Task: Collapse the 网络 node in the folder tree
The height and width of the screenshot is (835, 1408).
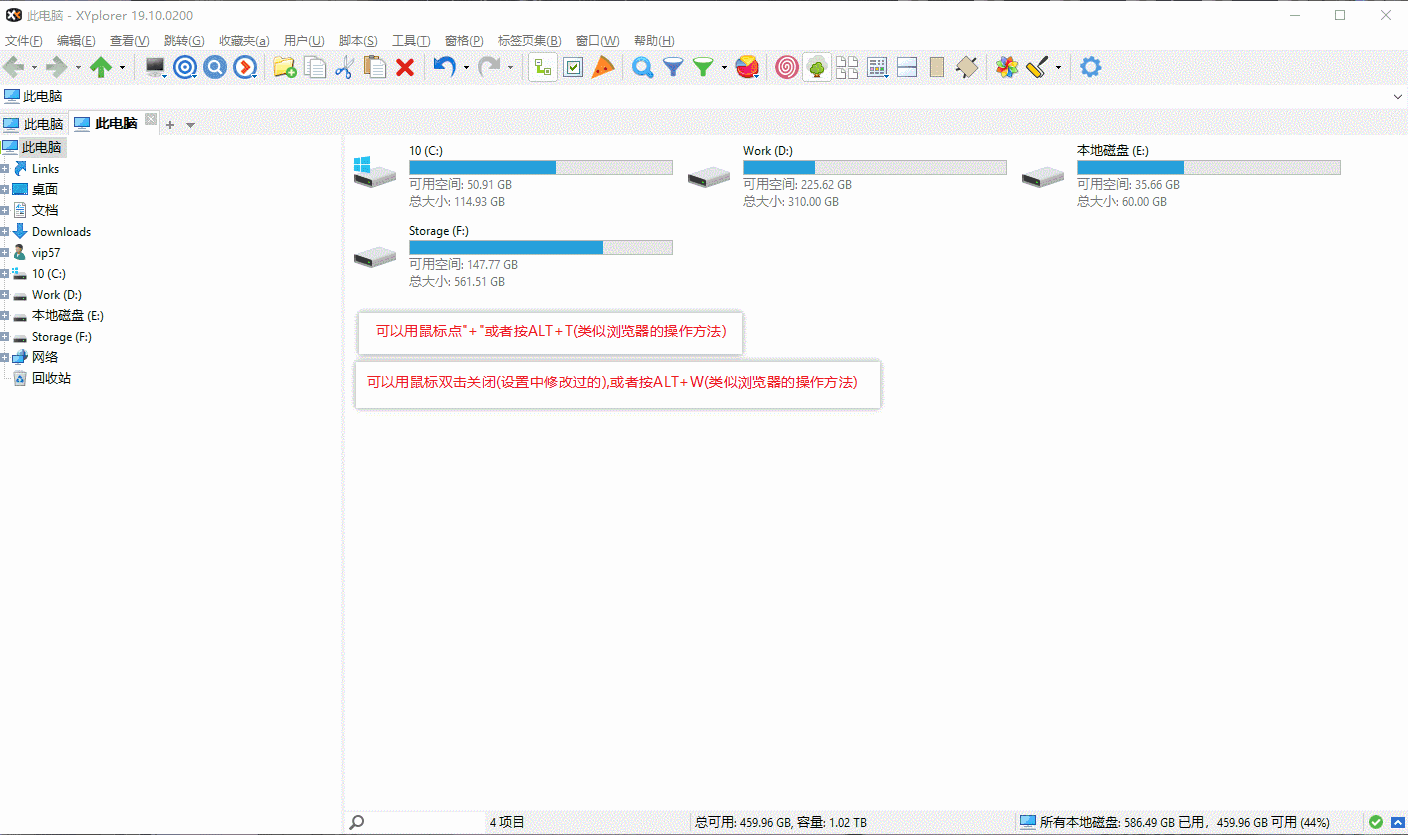Action: (x=7, y=357)
